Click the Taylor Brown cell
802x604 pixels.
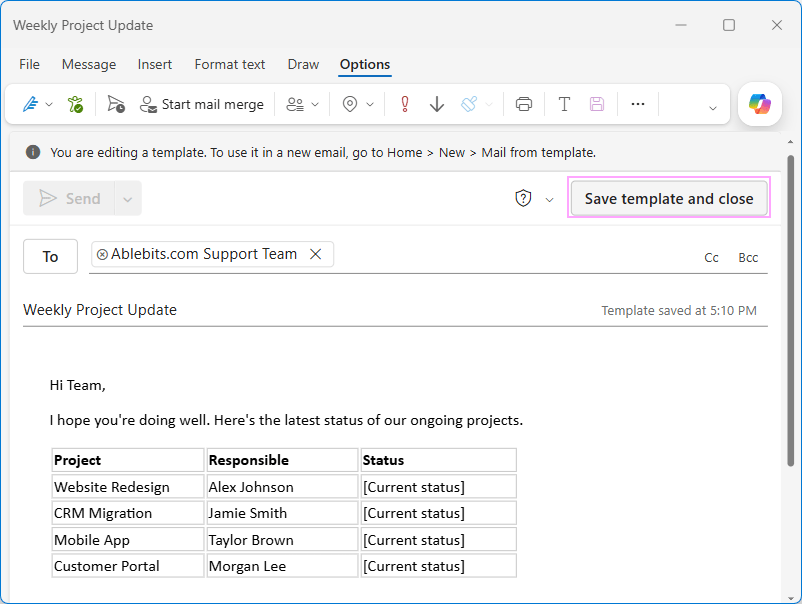coord(282,540)
